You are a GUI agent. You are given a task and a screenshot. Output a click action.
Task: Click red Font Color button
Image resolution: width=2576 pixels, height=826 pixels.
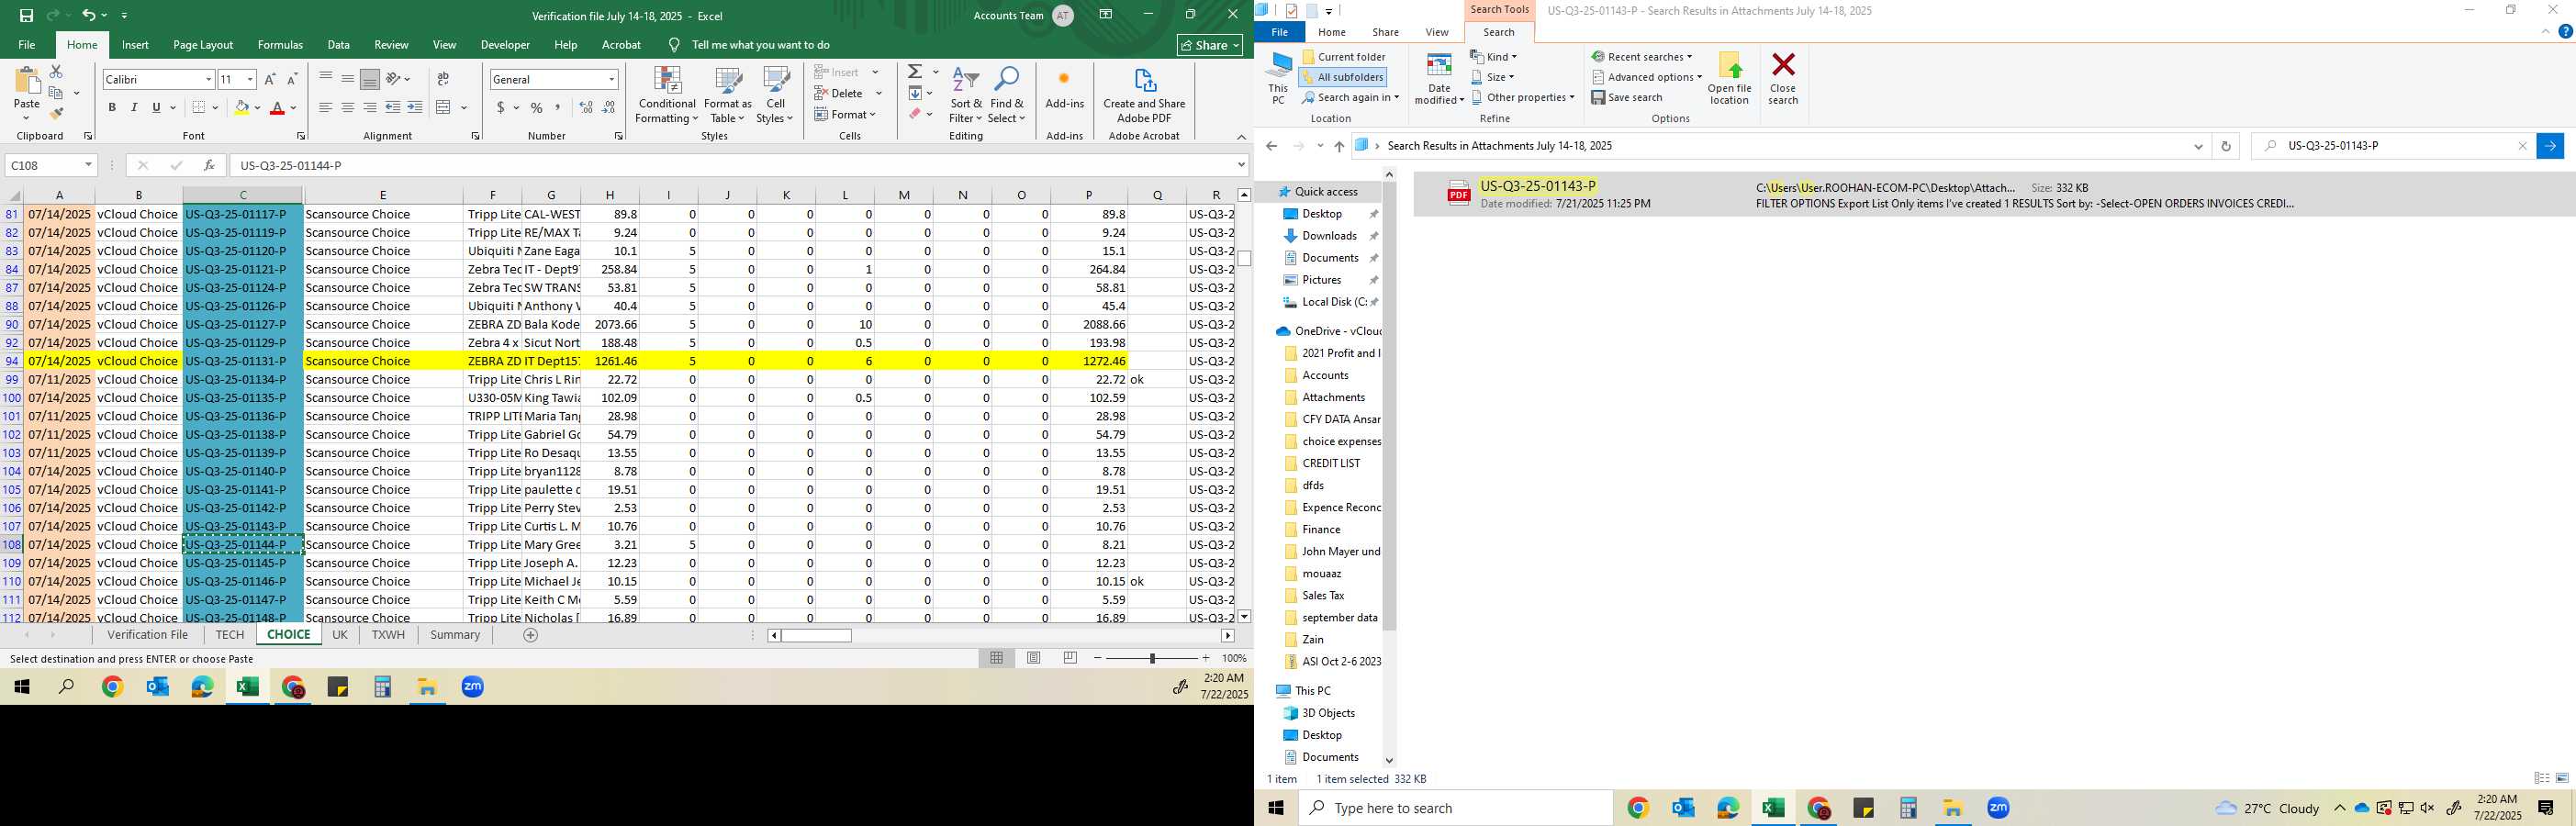tap(279, 107)
